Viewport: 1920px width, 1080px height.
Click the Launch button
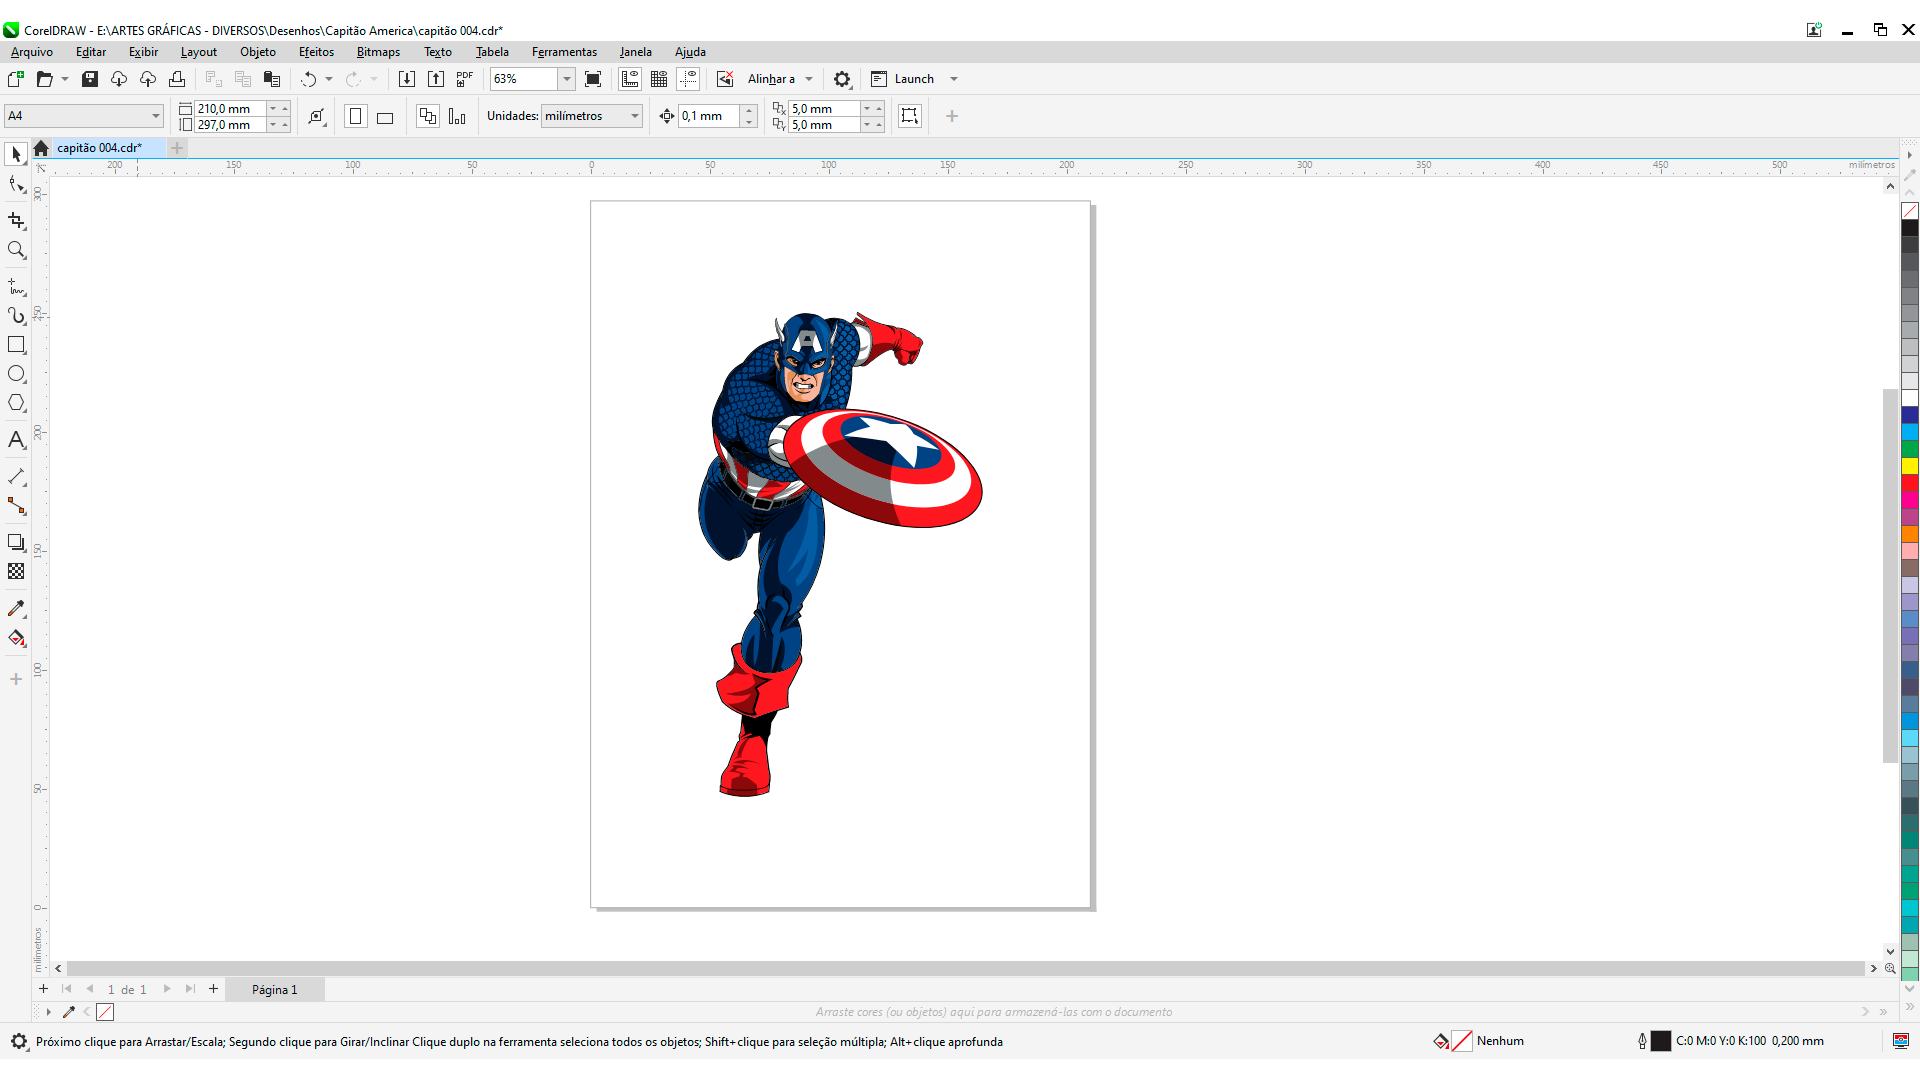903,79
